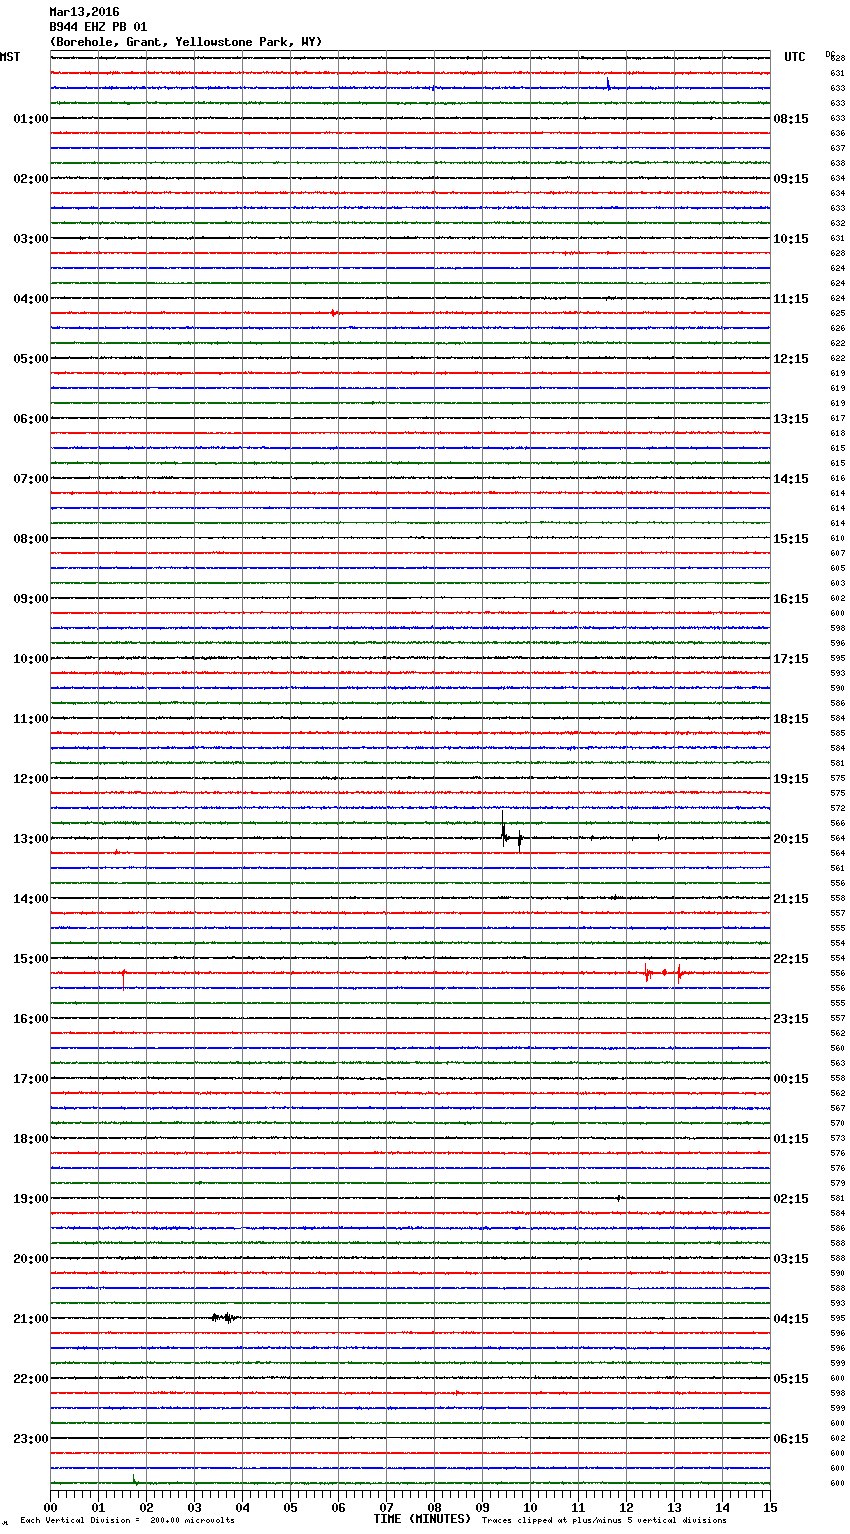Screen dimensions: 850x1534
Task: Select the 21:00 MST time label
Action: point(31,1319)
